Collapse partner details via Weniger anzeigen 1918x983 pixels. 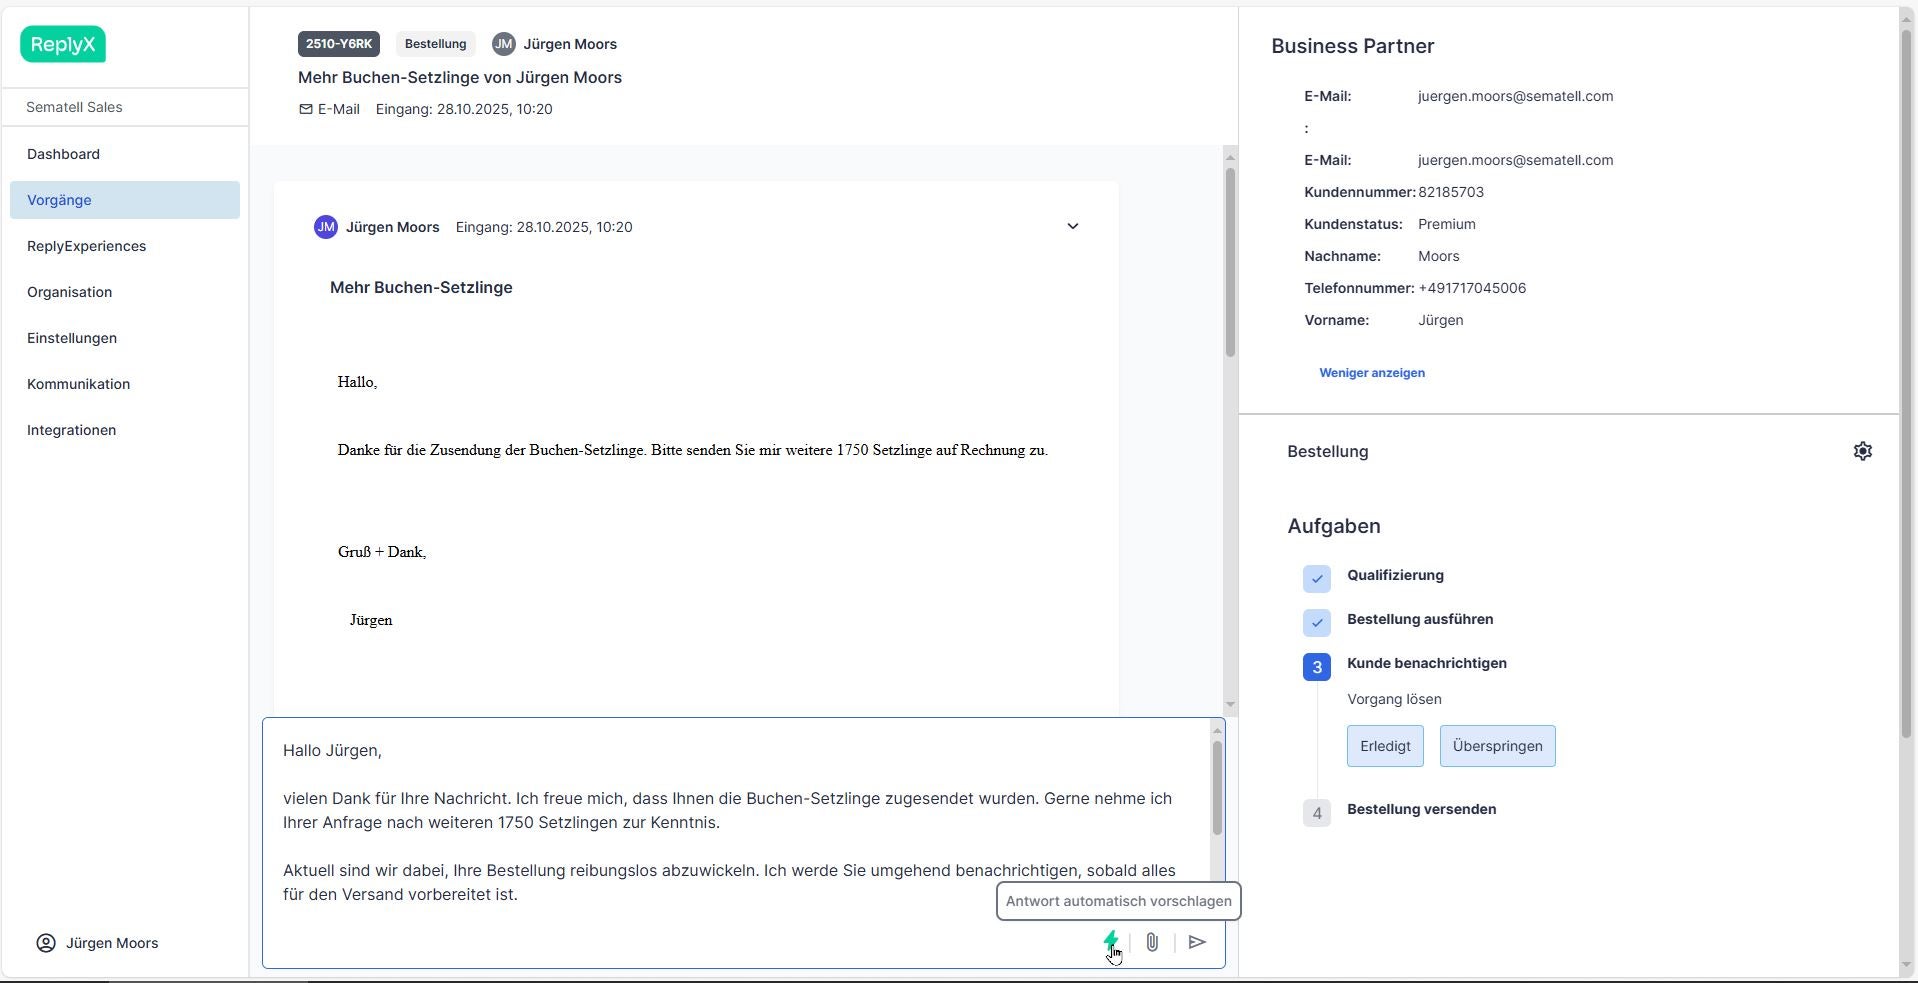pyautogui.click(x=1372, y=373)
